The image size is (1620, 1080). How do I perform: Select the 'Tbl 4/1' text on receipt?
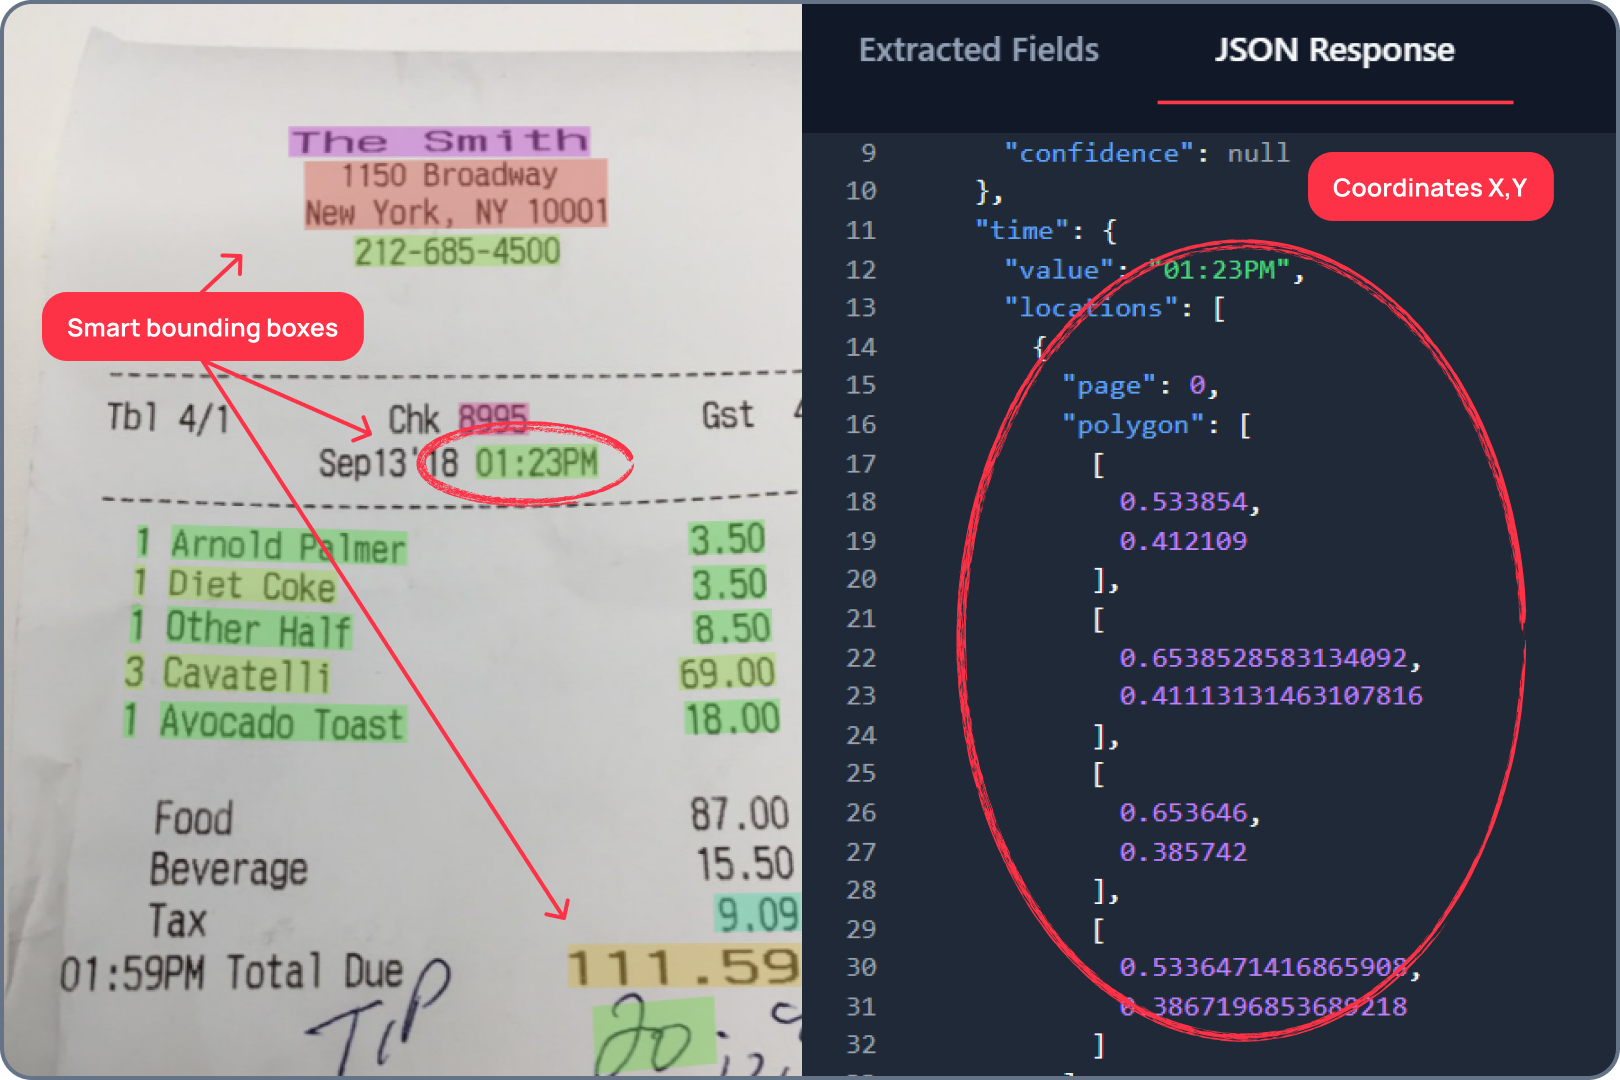(x=168, y=417)
